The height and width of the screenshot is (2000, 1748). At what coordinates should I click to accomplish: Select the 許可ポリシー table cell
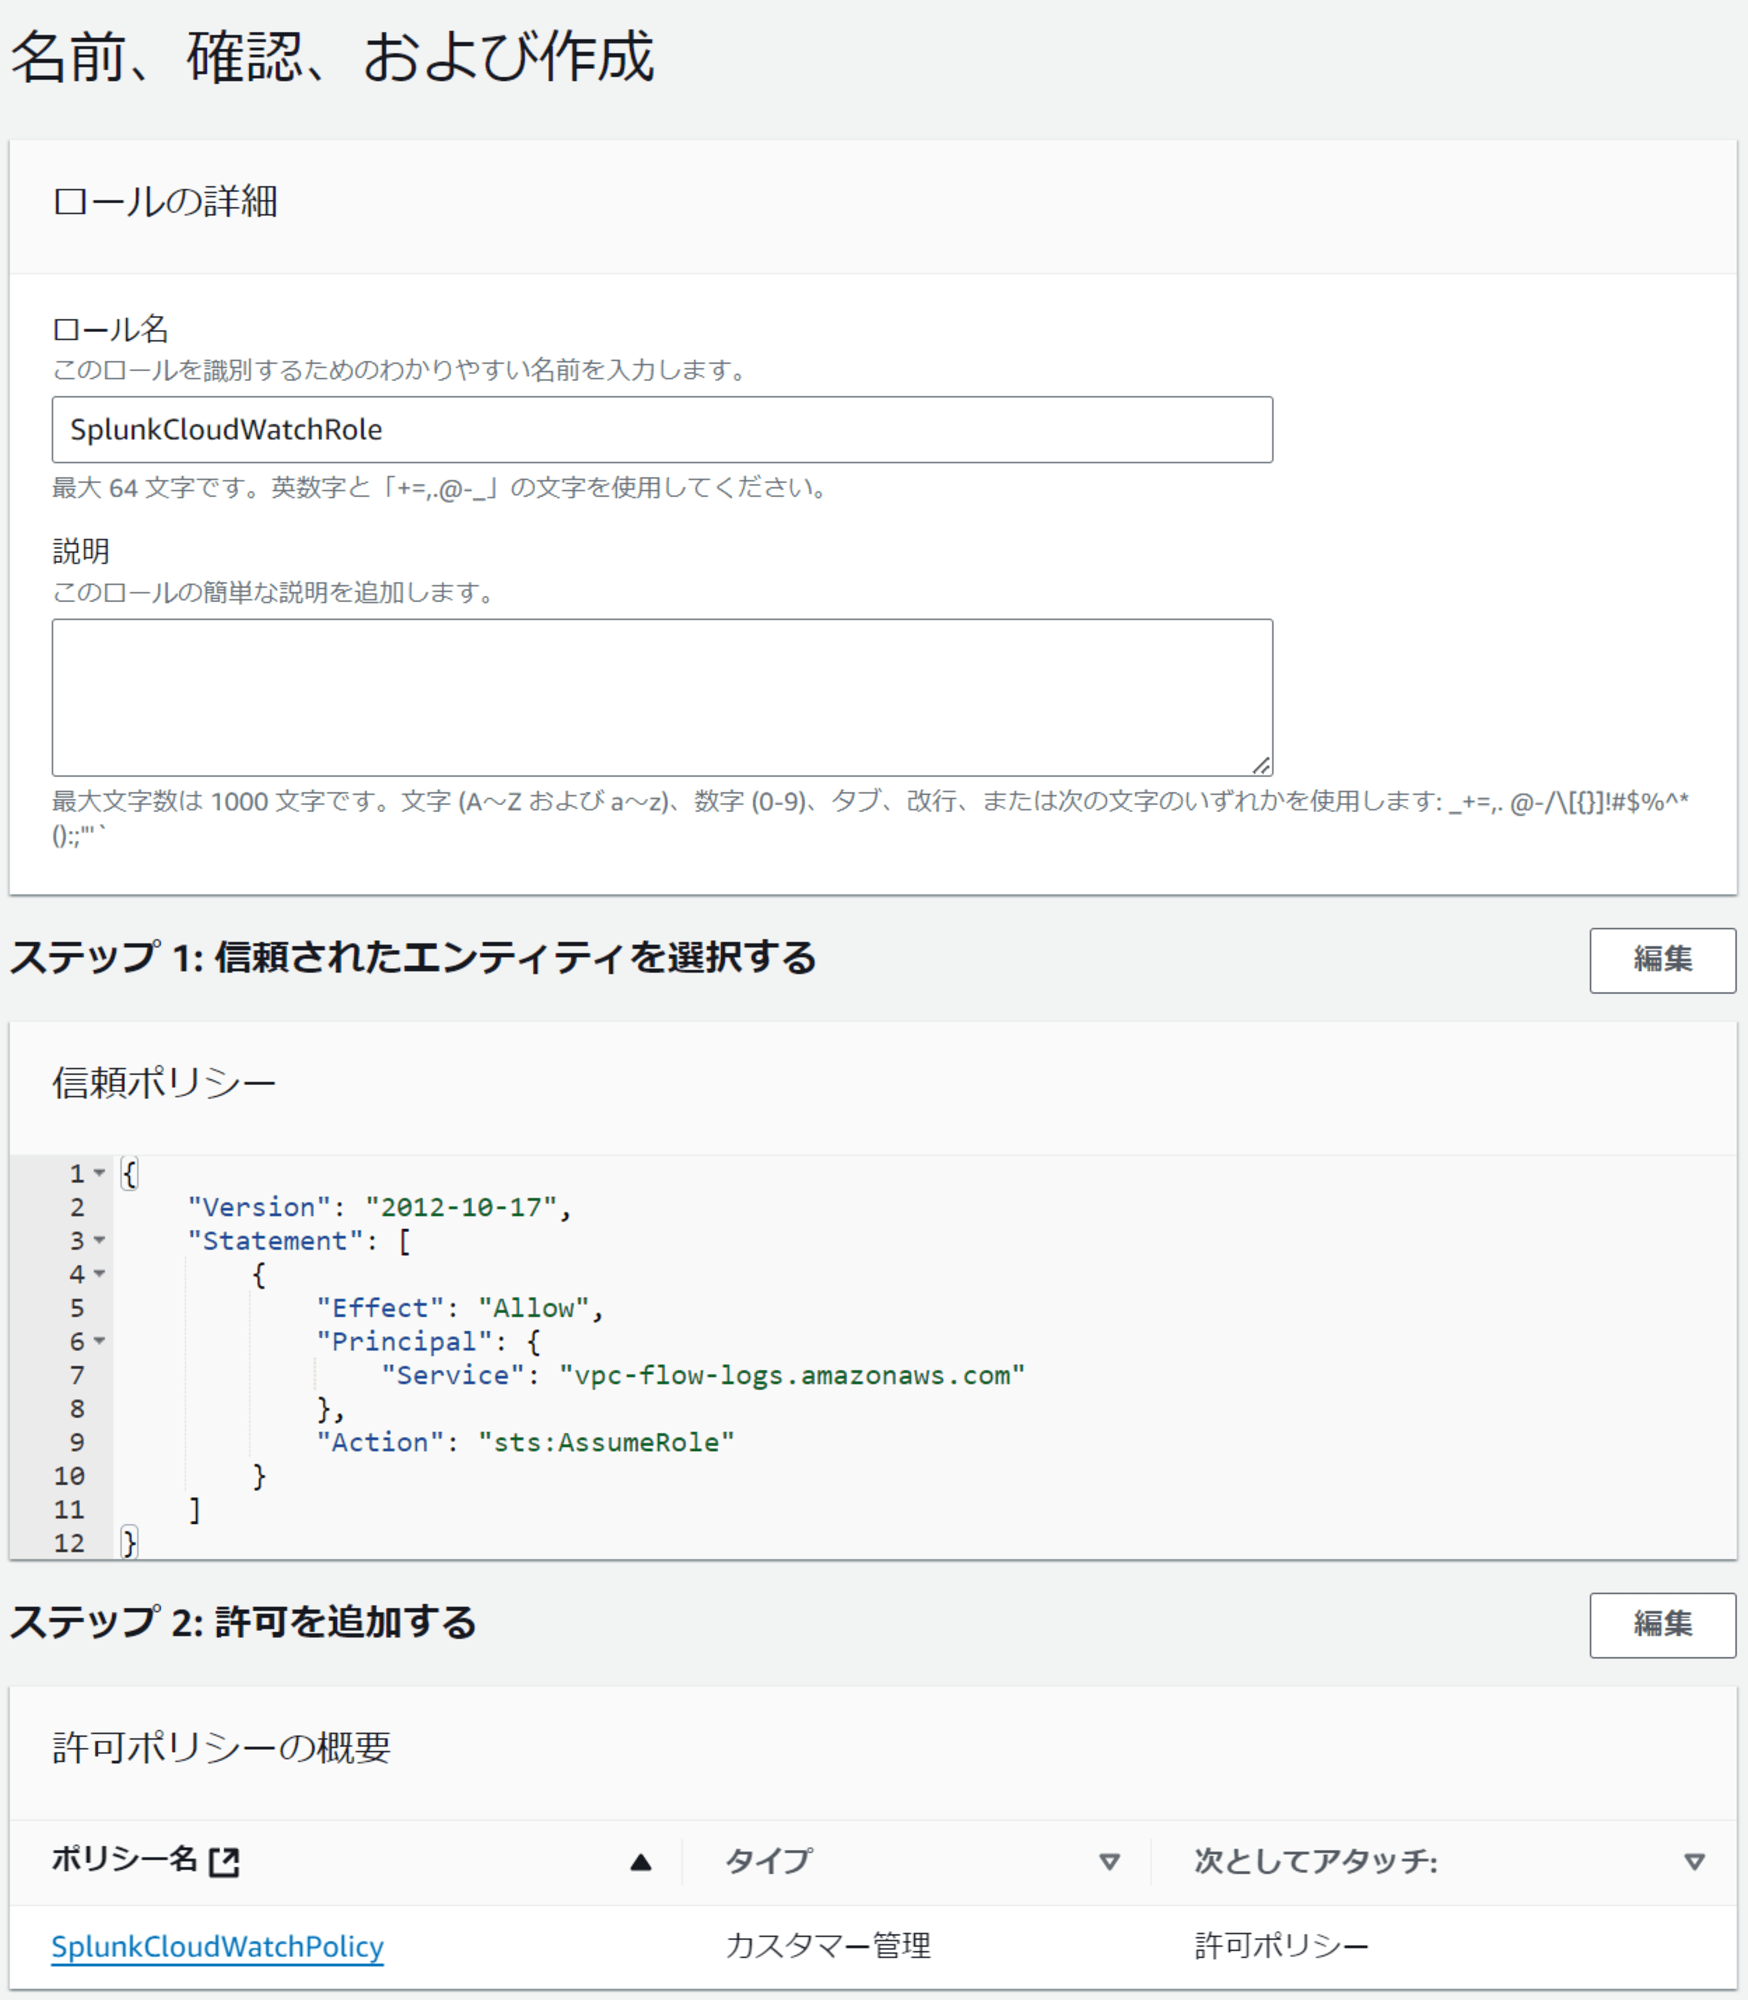(1281, 1946)
